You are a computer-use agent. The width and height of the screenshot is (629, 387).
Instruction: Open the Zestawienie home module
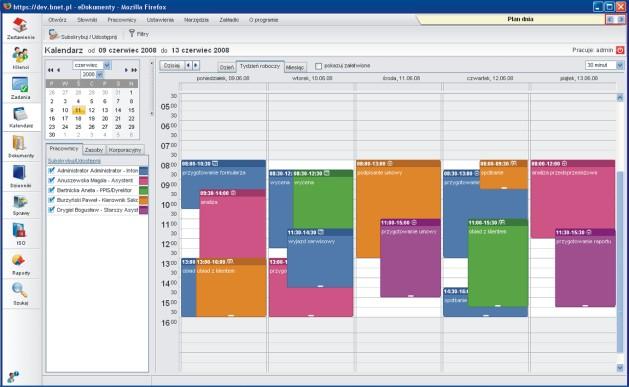pyautogui.click(x=20, y=28)
